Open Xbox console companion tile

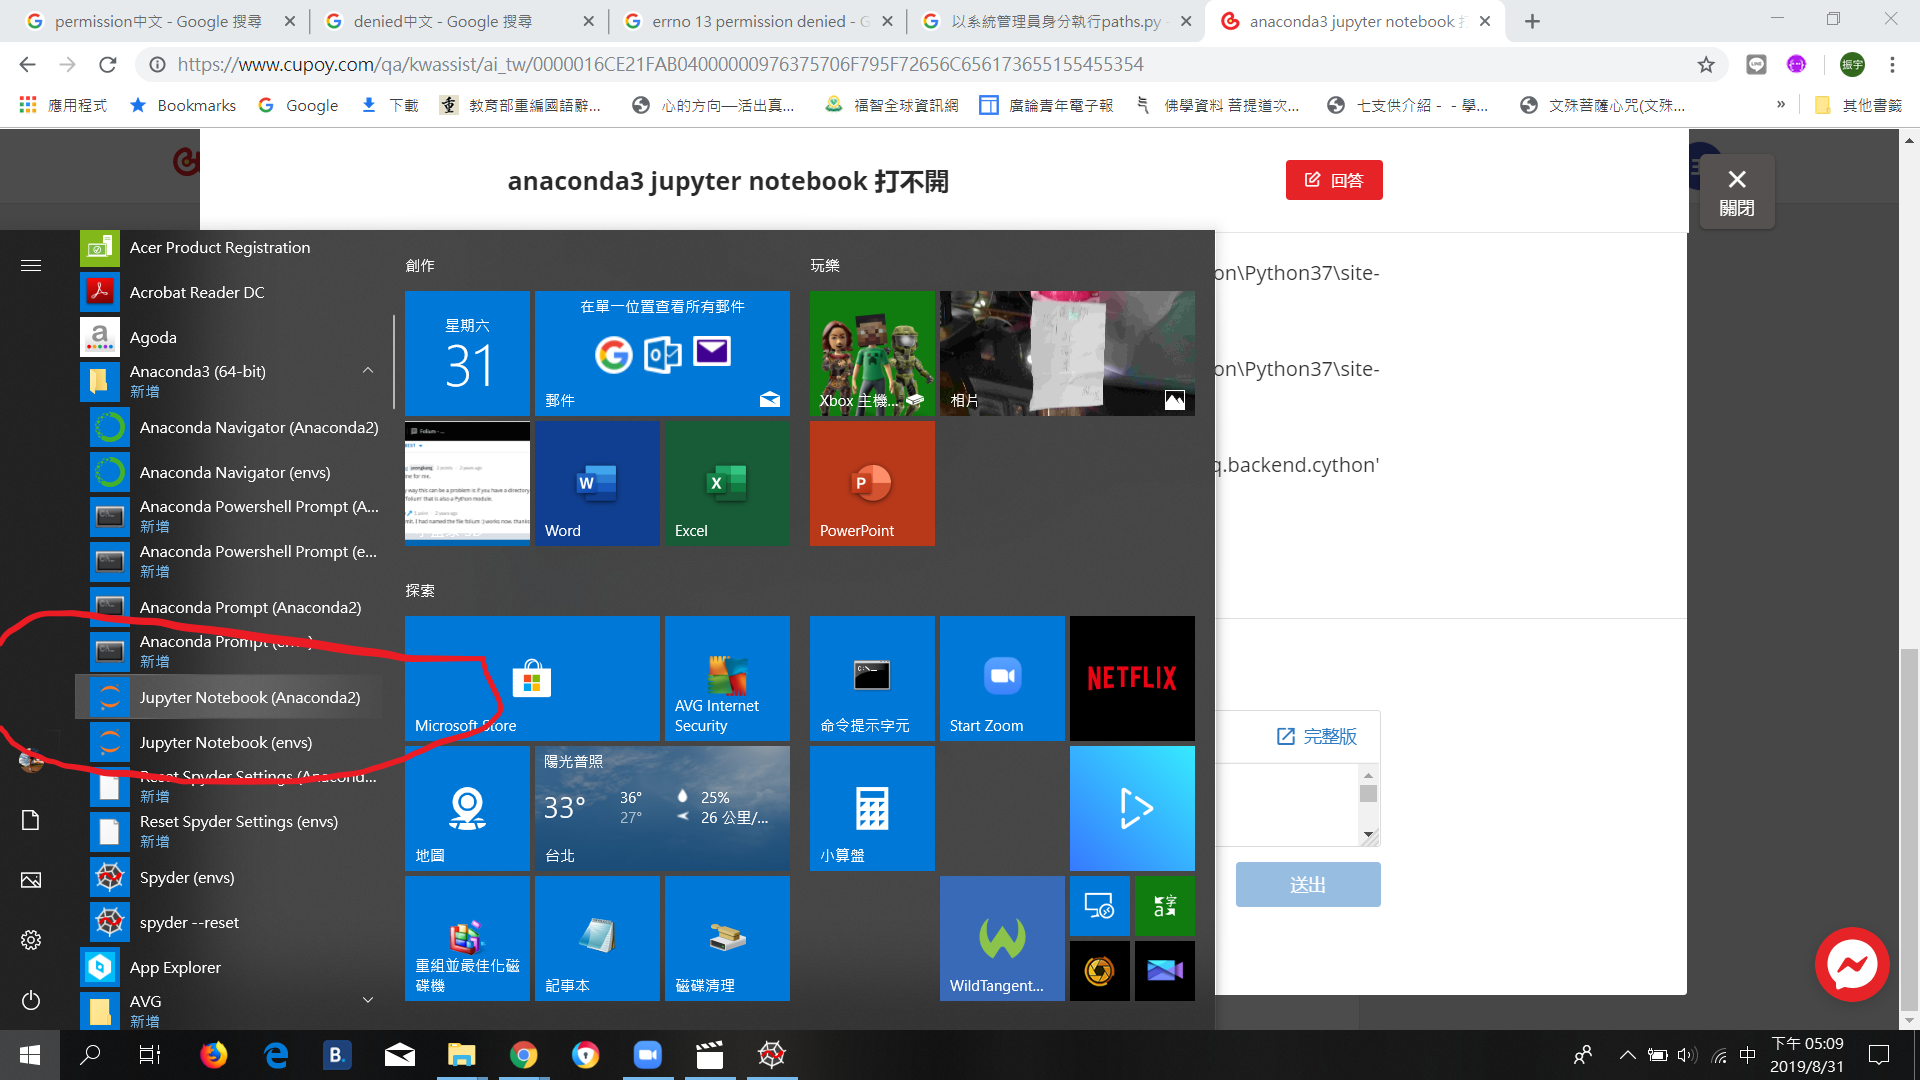pos(872,353)
